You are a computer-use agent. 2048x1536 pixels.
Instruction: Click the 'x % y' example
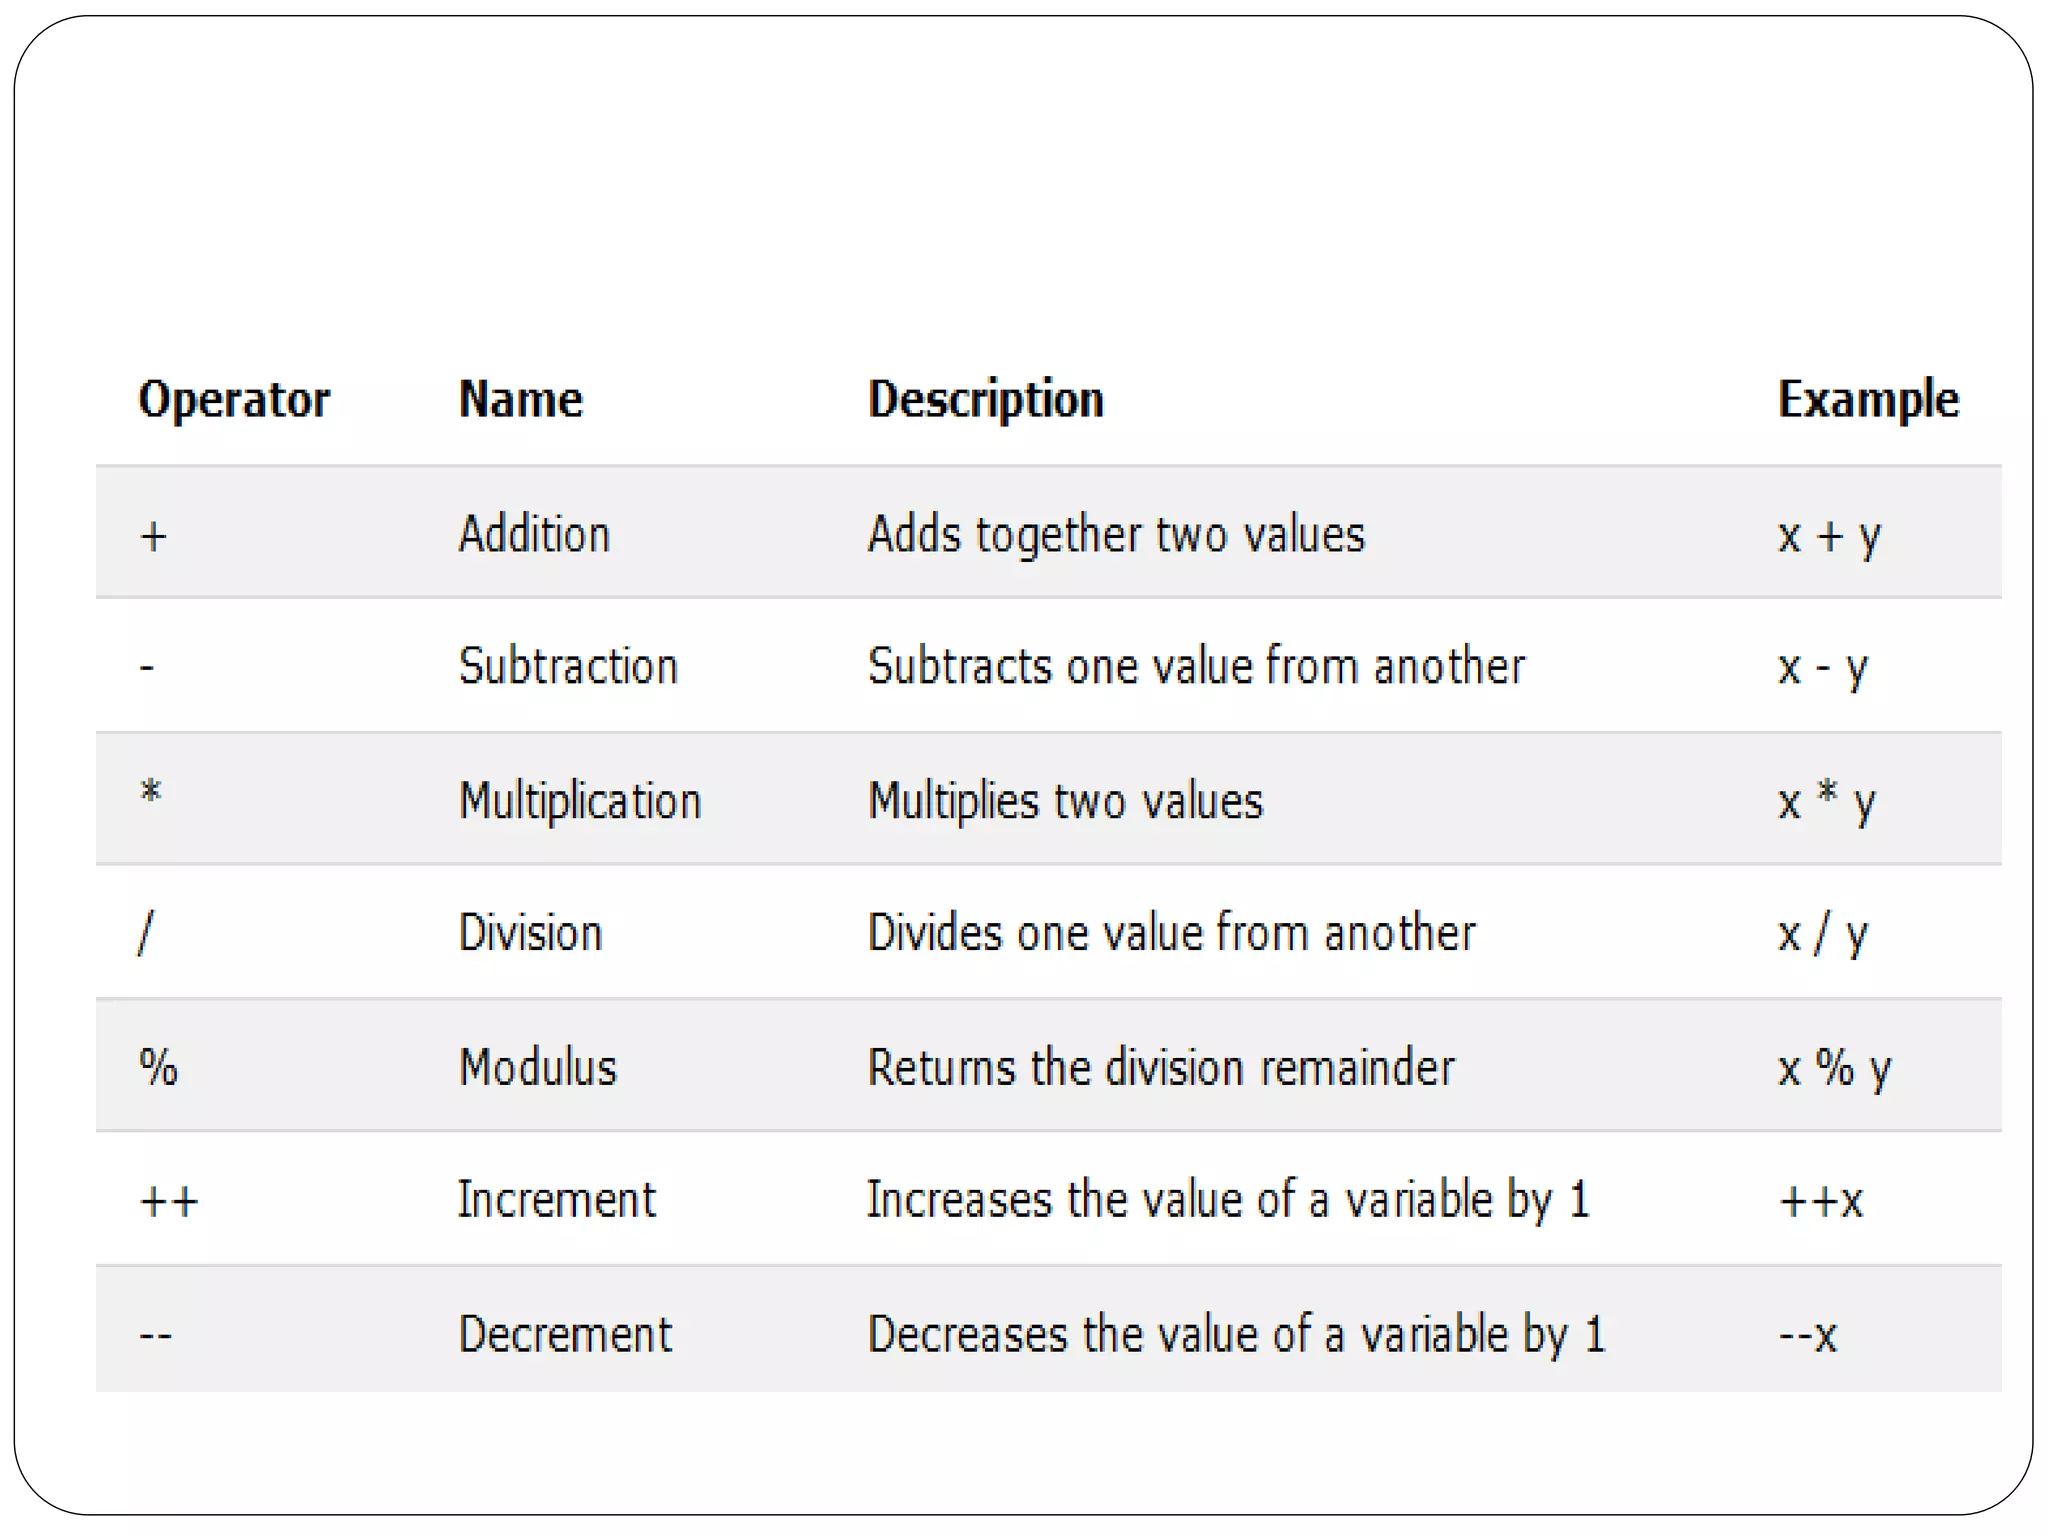tap(1834, 1068)
